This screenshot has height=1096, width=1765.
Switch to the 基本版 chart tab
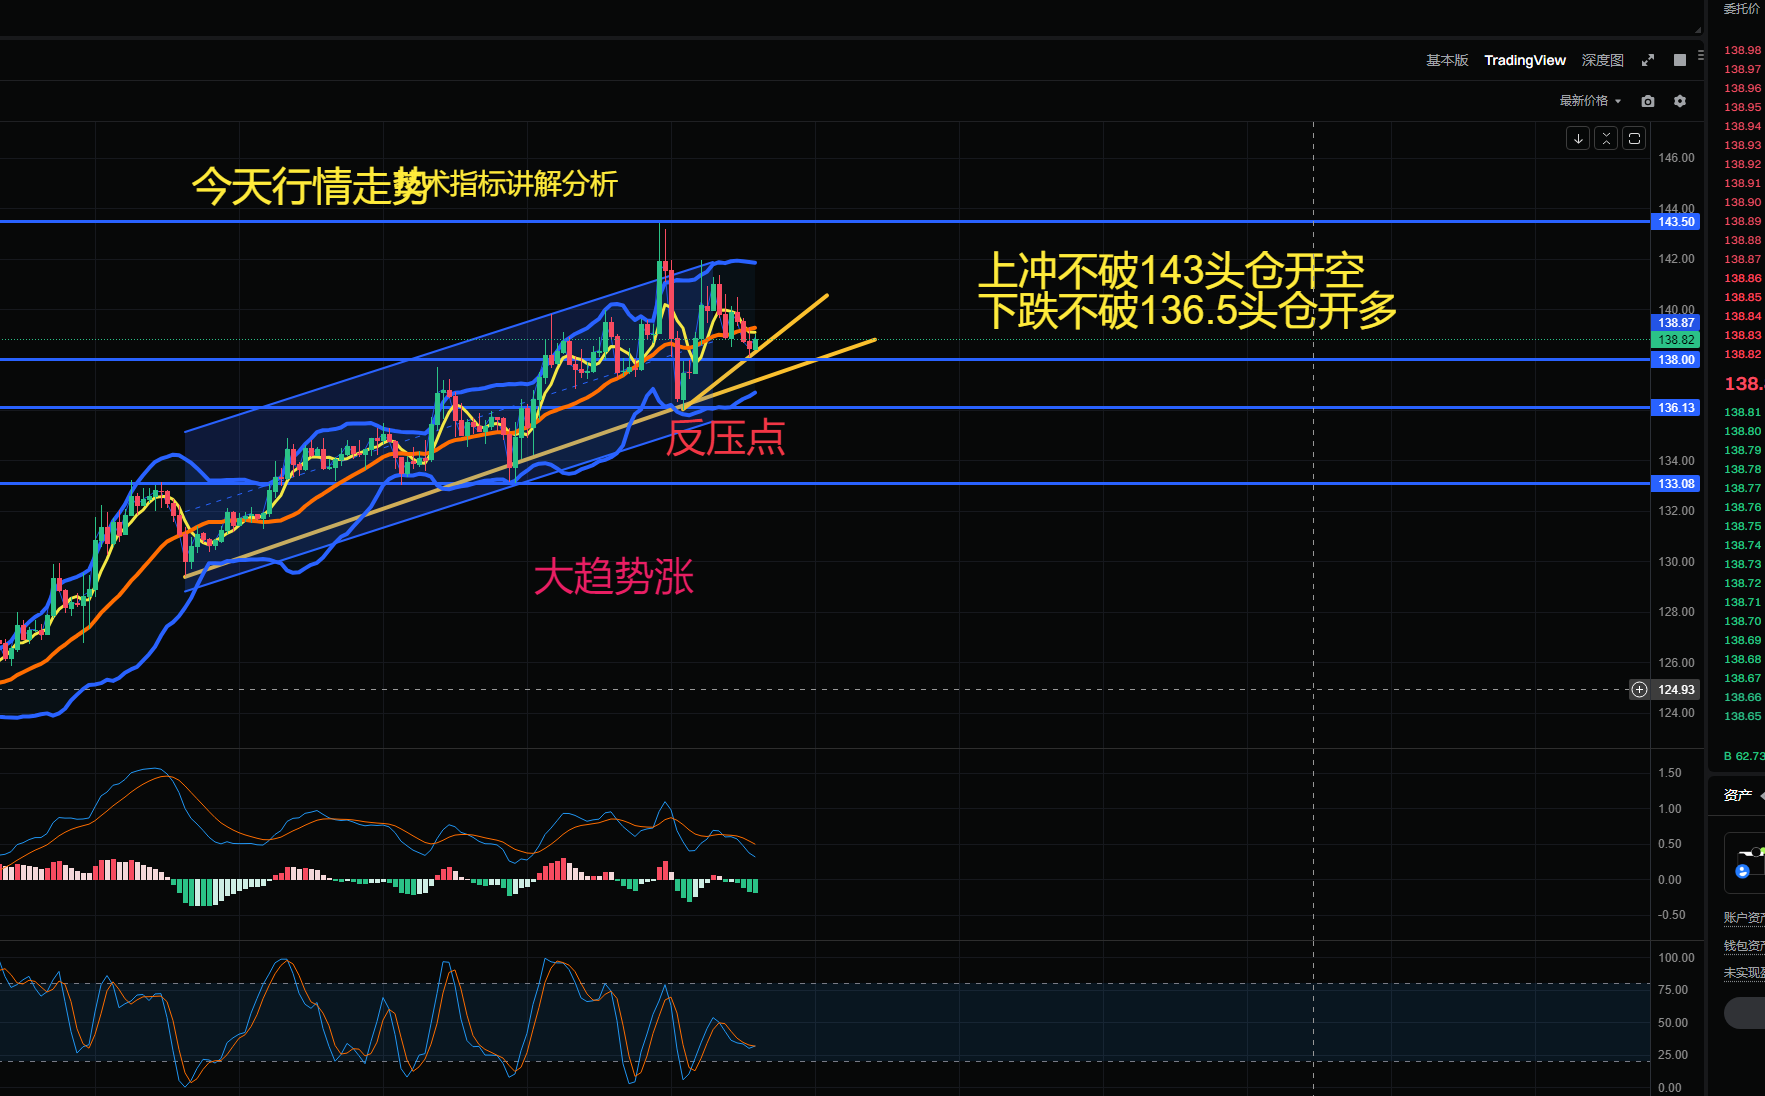tap(1447, 60)
